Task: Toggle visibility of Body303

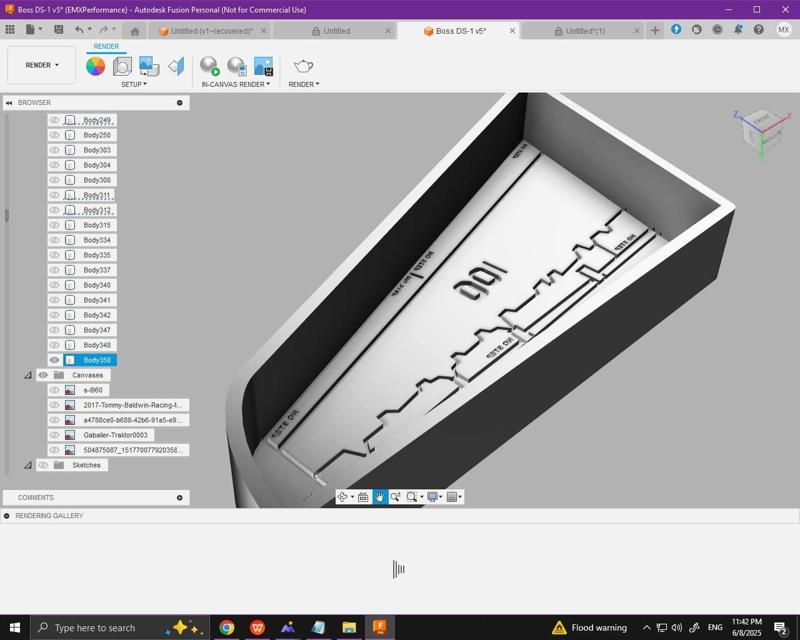Action: tap(54, 150)
